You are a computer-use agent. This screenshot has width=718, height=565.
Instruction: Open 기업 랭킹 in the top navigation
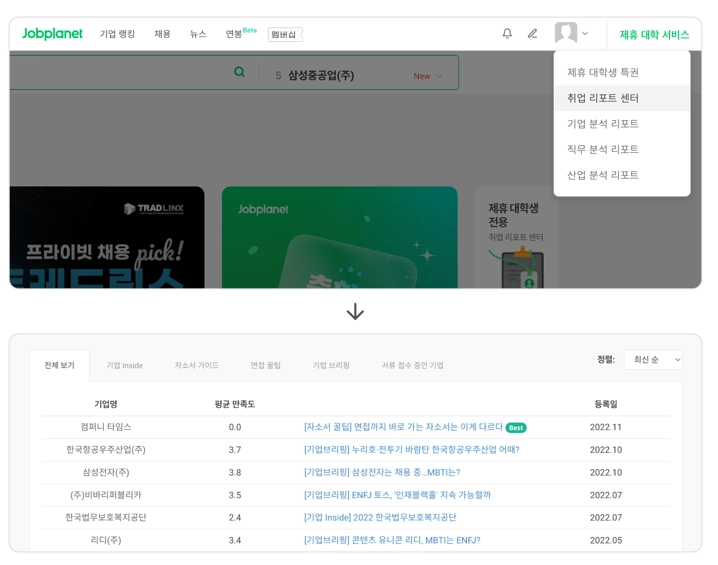coord(117,34)
